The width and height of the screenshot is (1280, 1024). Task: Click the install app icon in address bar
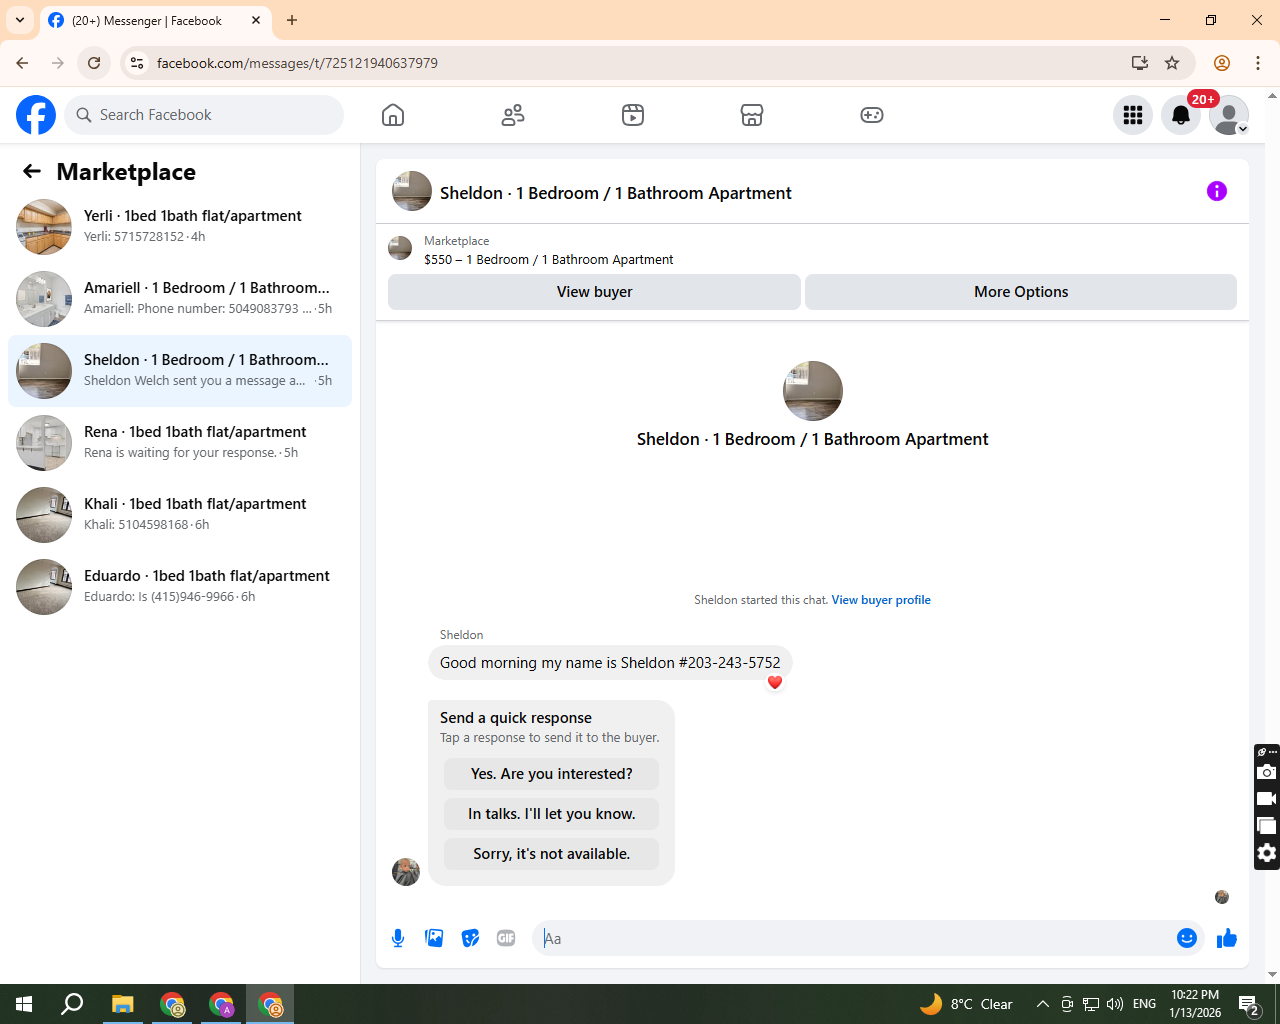click(x=1140, y=63)
